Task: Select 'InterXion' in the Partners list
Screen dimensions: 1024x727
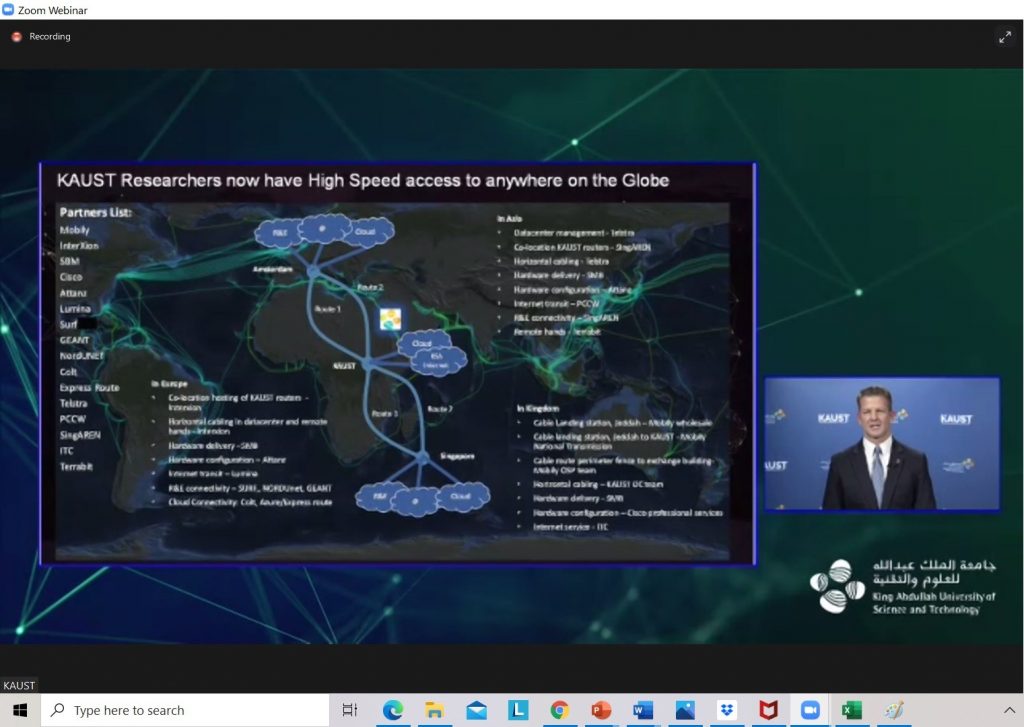Action: point(79,246)
